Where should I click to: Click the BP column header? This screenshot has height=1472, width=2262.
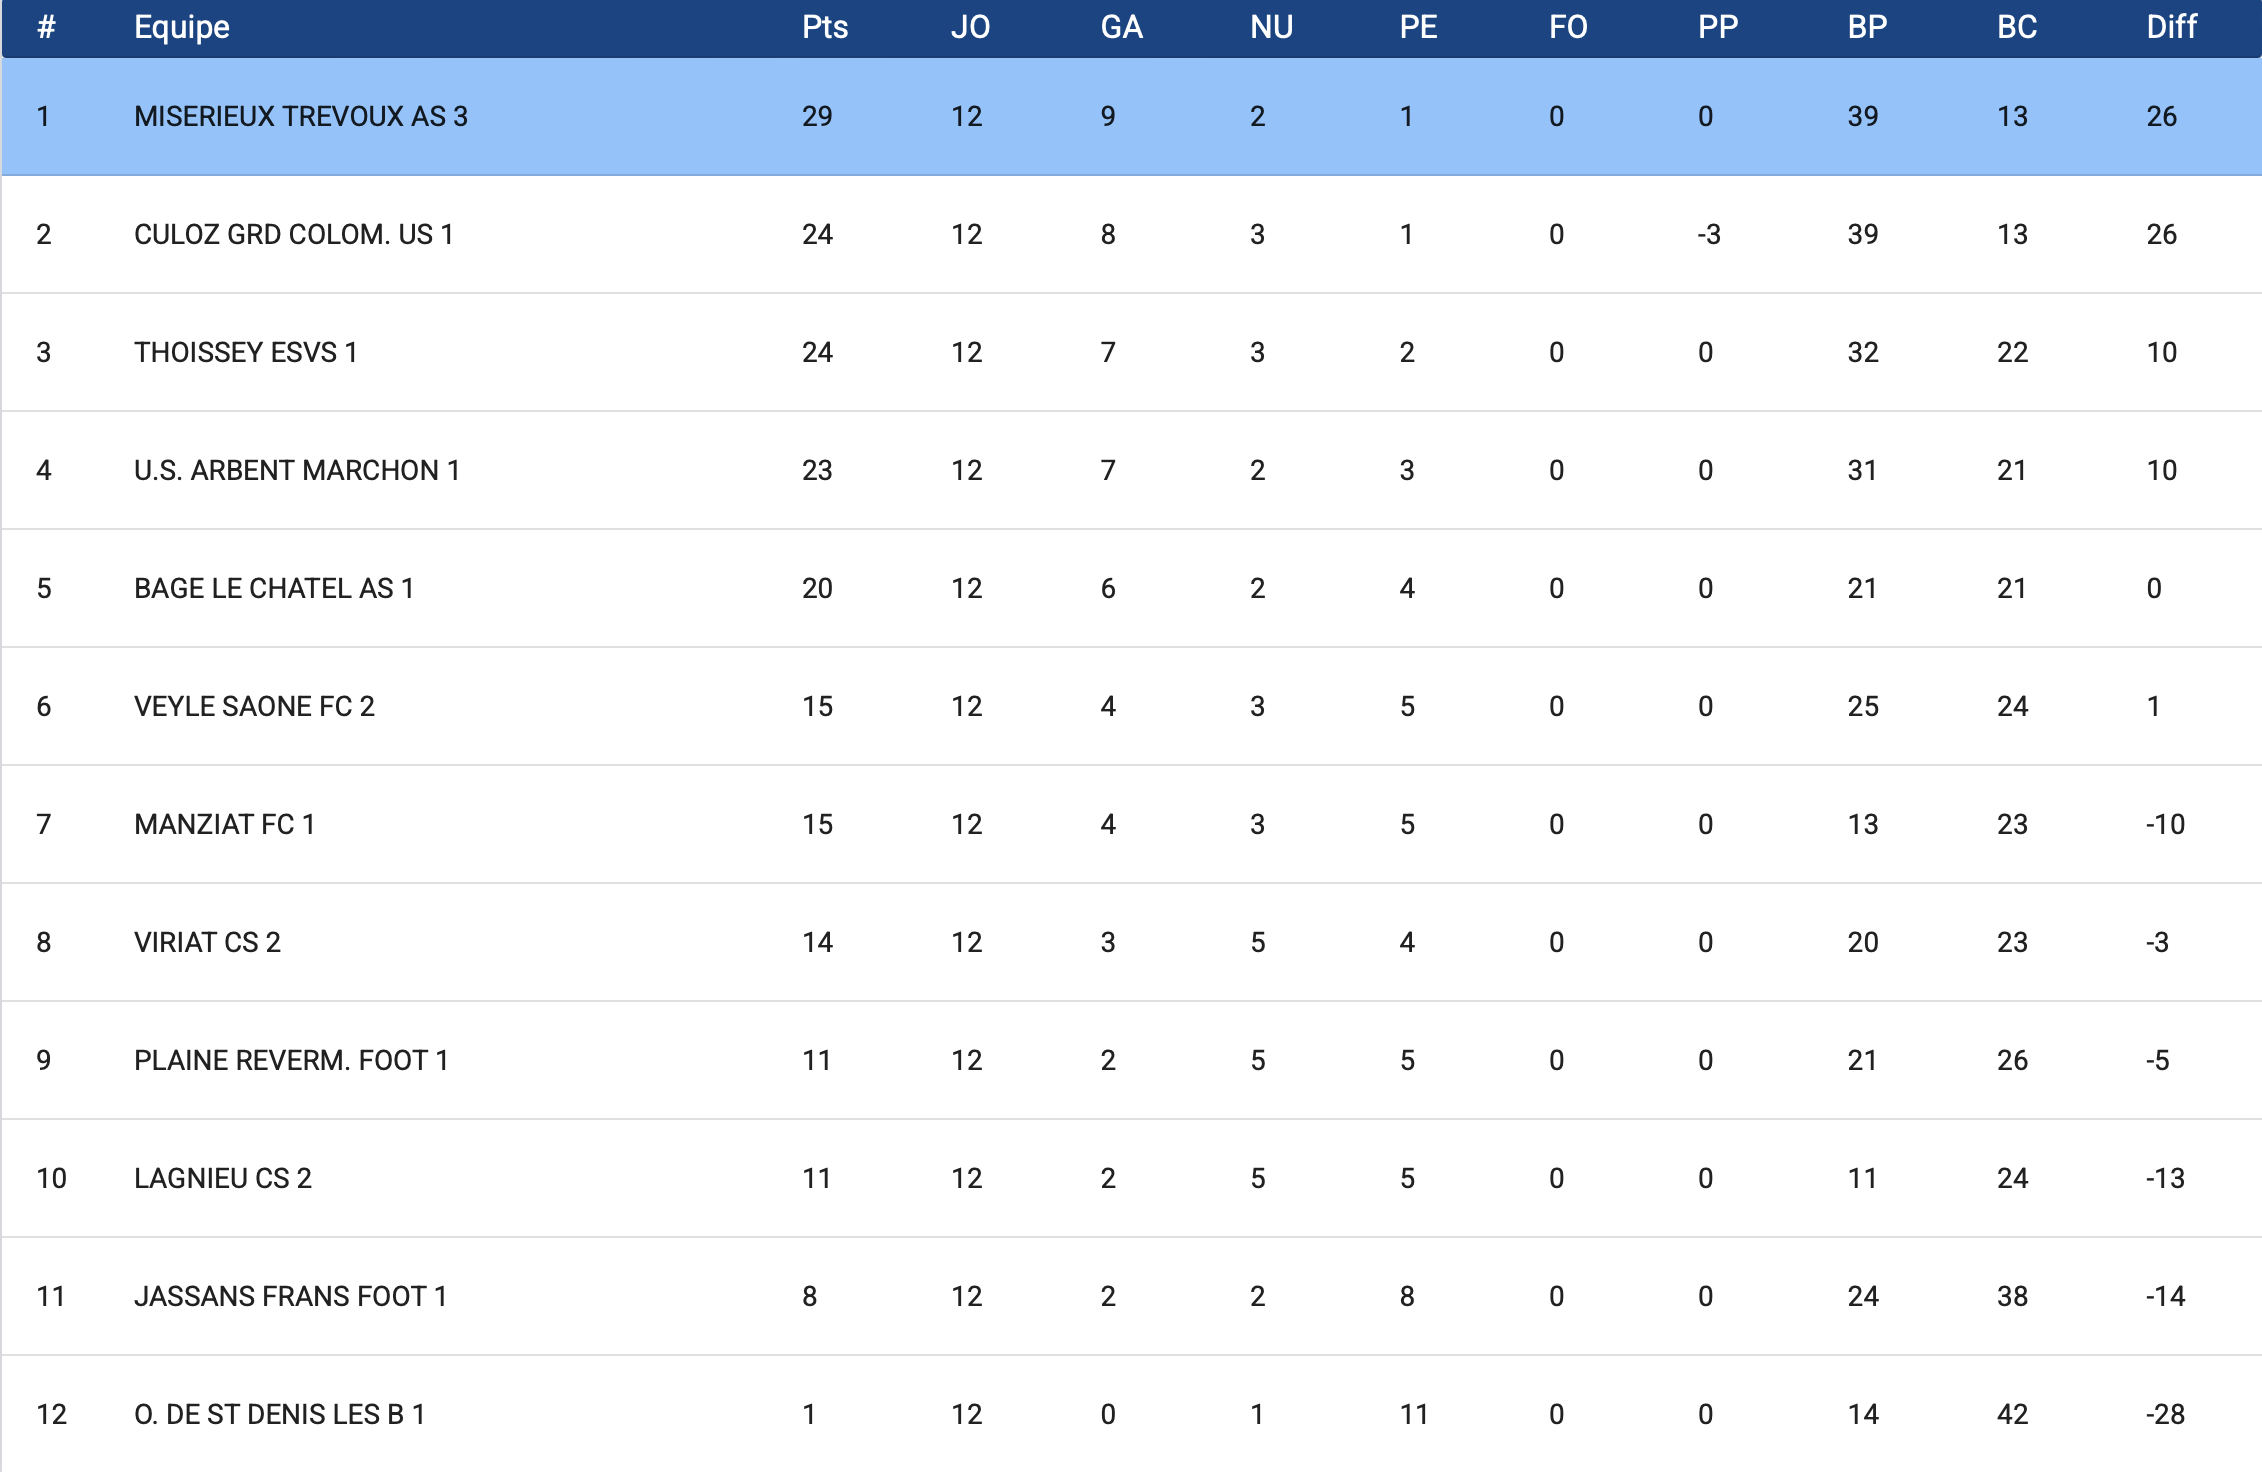(1867, 27)
